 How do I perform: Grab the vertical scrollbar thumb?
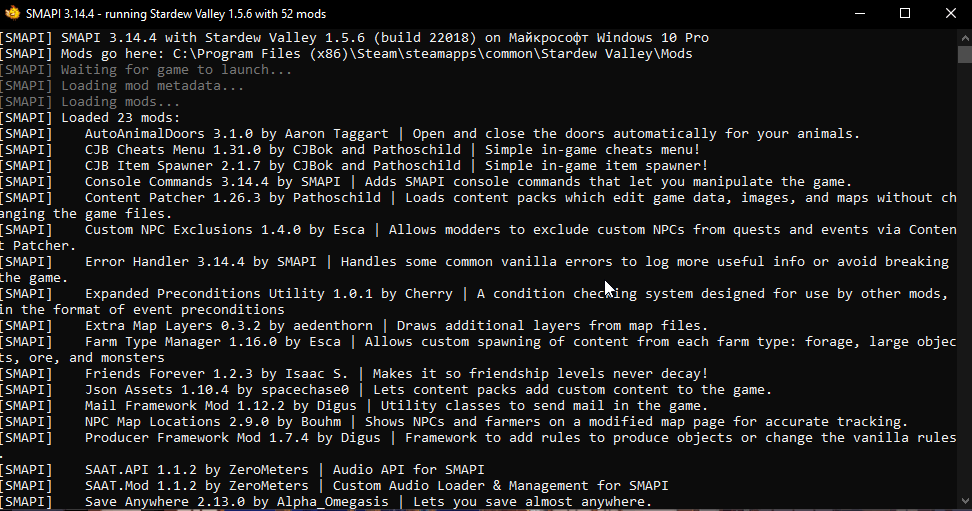965,54
